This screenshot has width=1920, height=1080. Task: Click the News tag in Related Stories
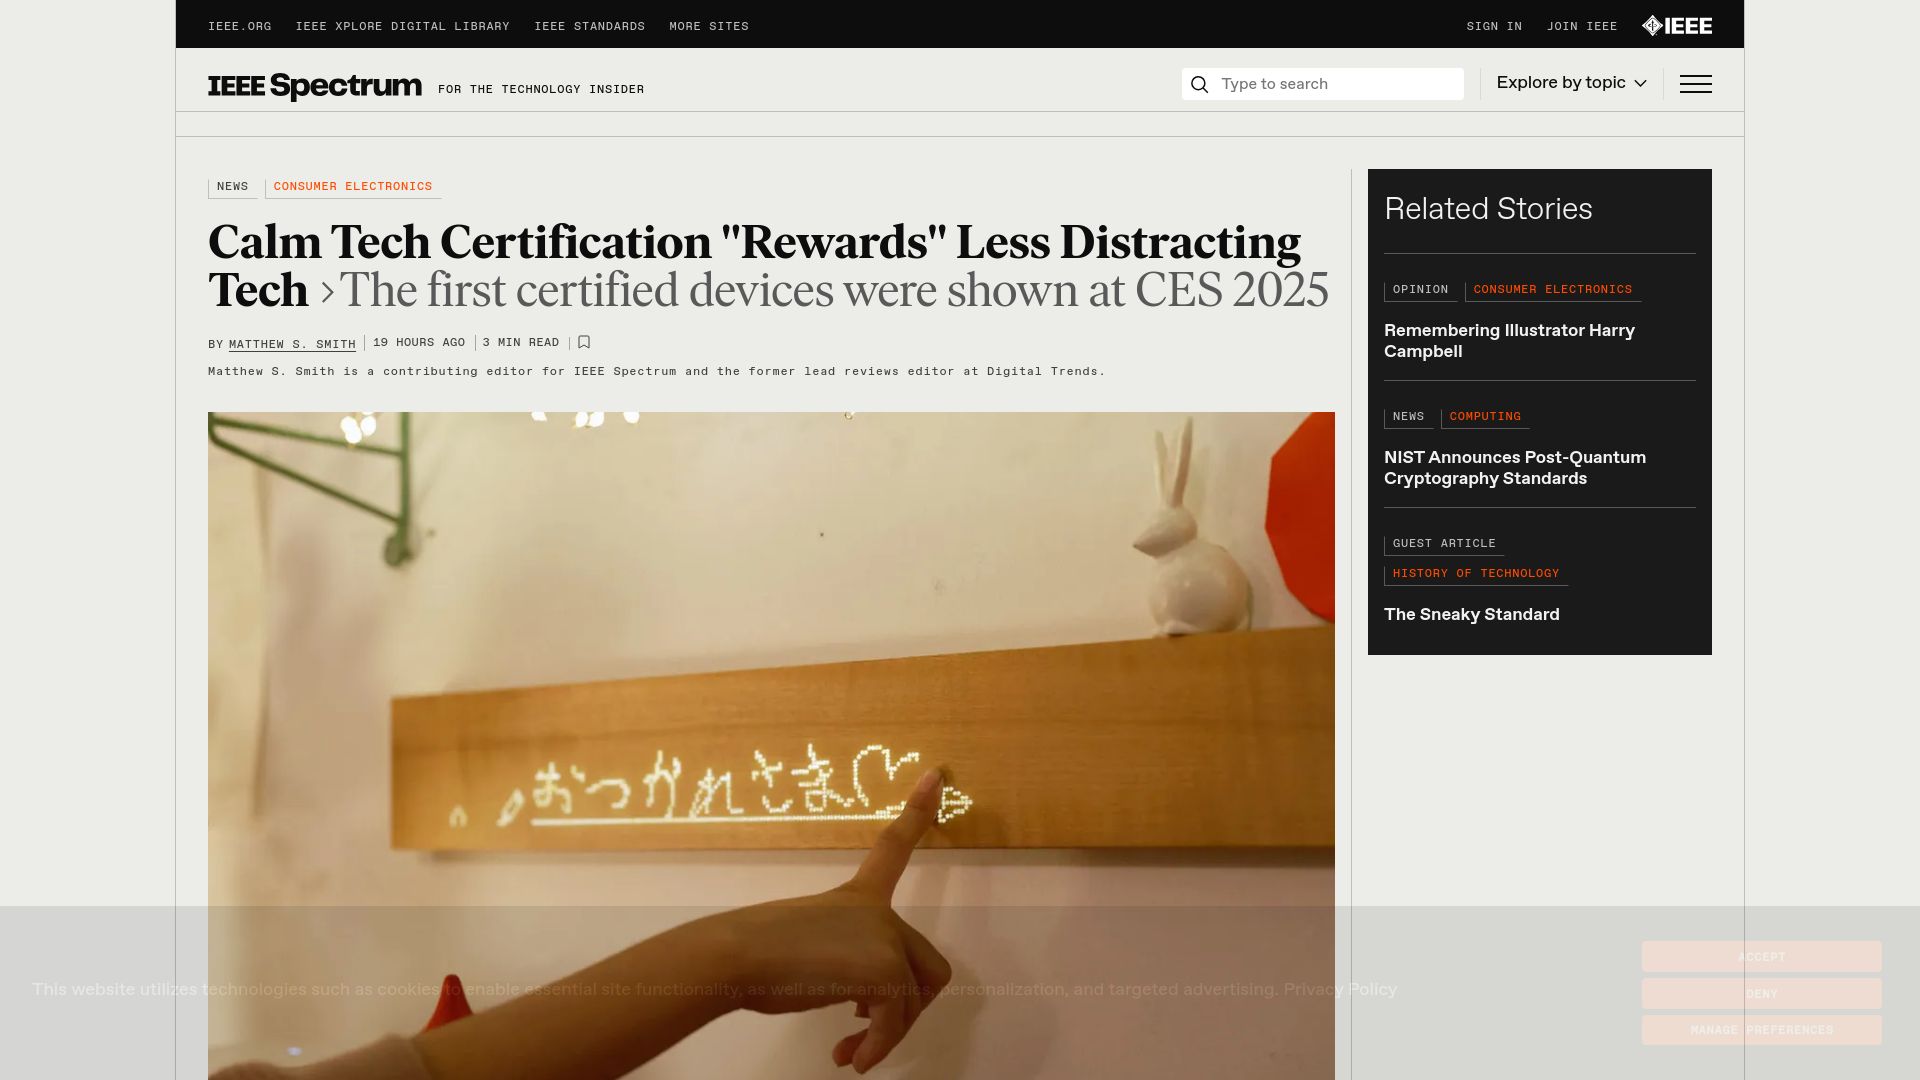tap(1408, 417)
